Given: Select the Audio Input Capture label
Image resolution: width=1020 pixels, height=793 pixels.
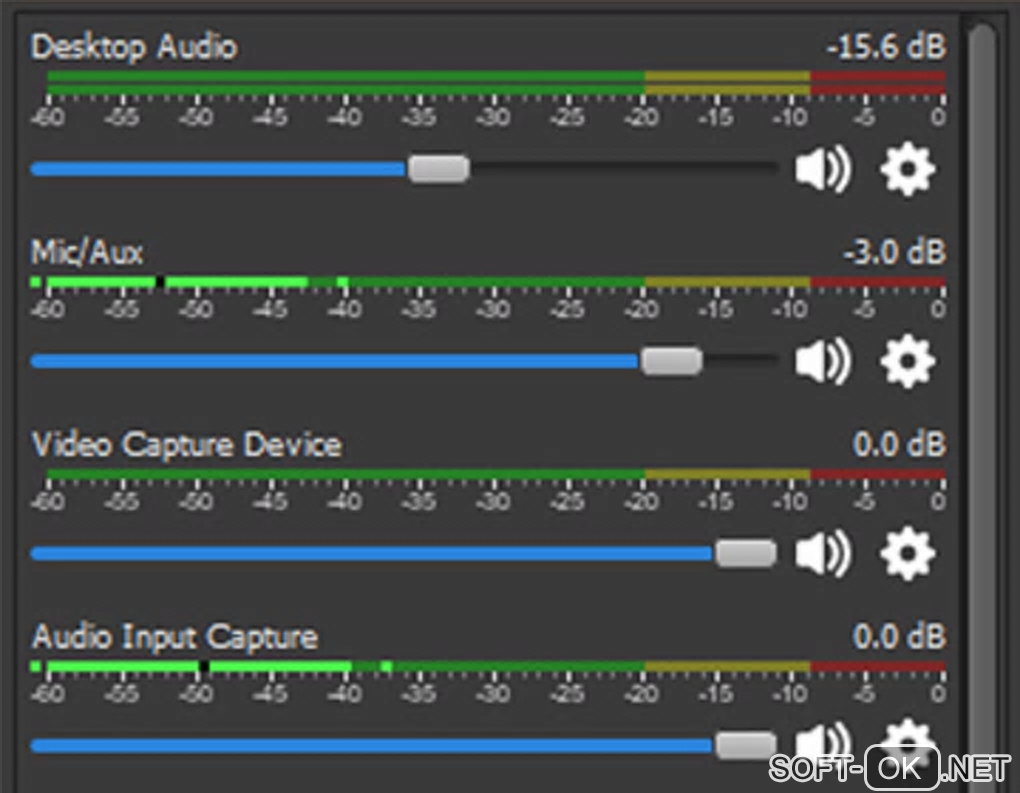Looking at the screenshot, I should (x=174, y=636).
